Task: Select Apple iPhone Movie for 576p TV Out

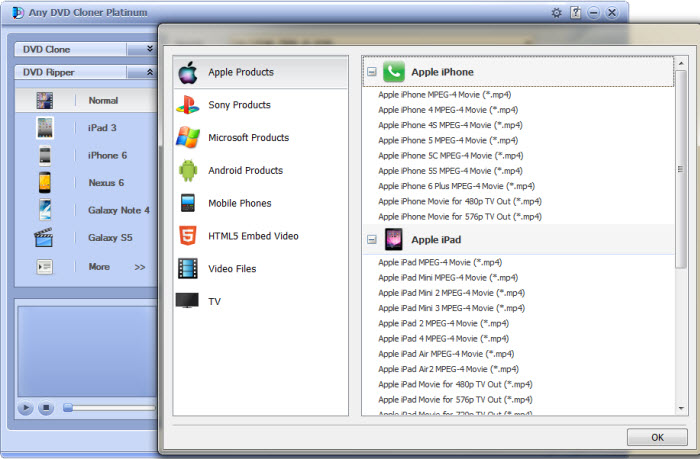Action: click(460, 217)
